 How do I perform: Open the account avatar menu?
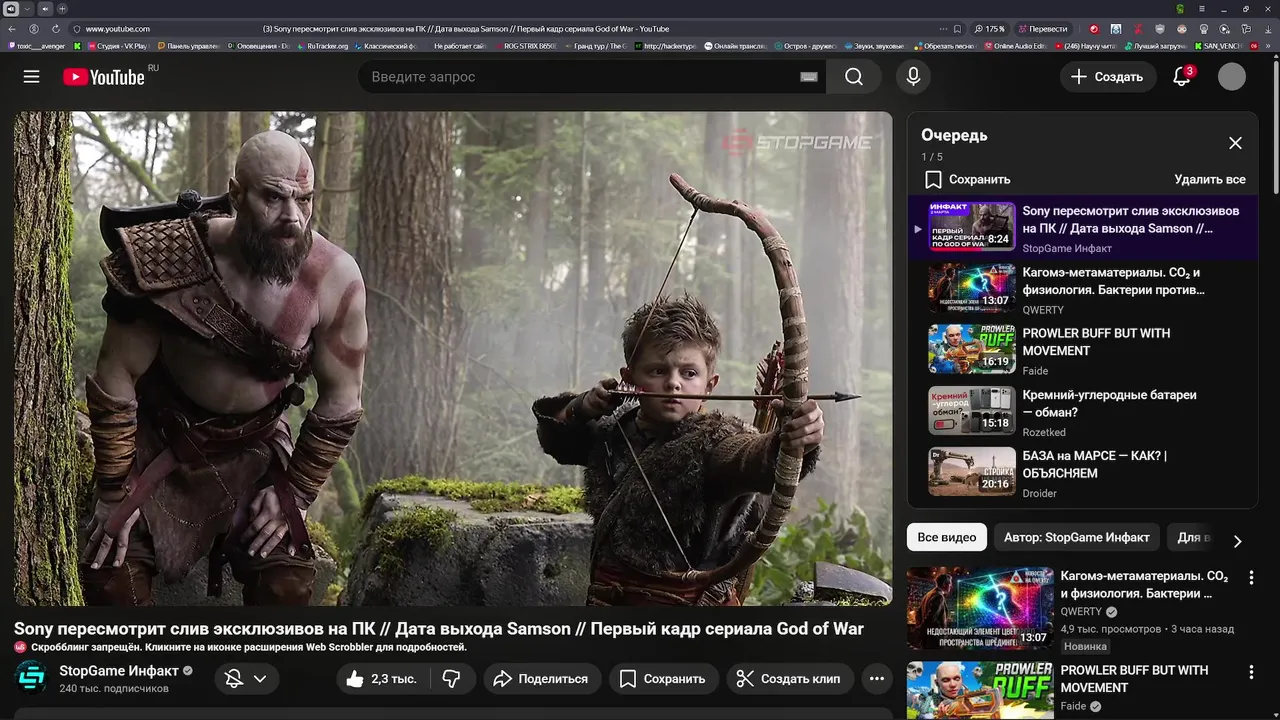point(1232,77)
